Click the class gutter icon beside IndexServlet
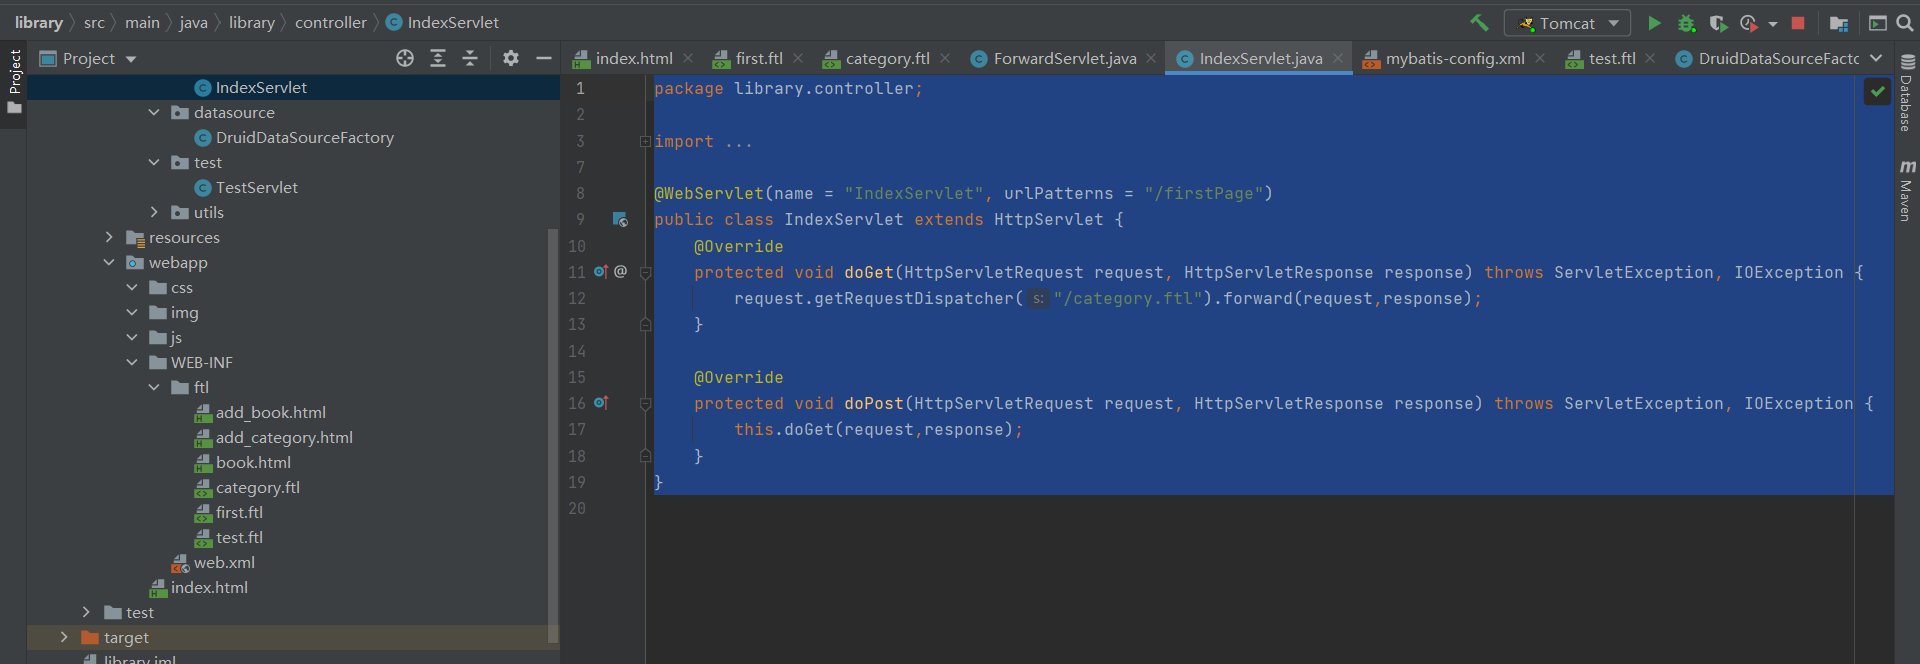The width and height of the screenshot is (1920, 664). coord(620,219)
